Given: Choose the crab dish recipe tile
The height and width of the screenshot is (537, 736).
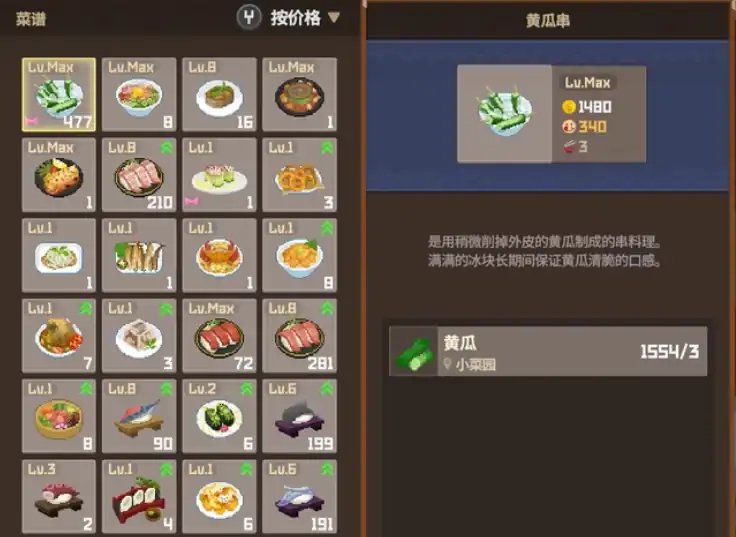Looking at the screenshot, I should tap(219, 255).
